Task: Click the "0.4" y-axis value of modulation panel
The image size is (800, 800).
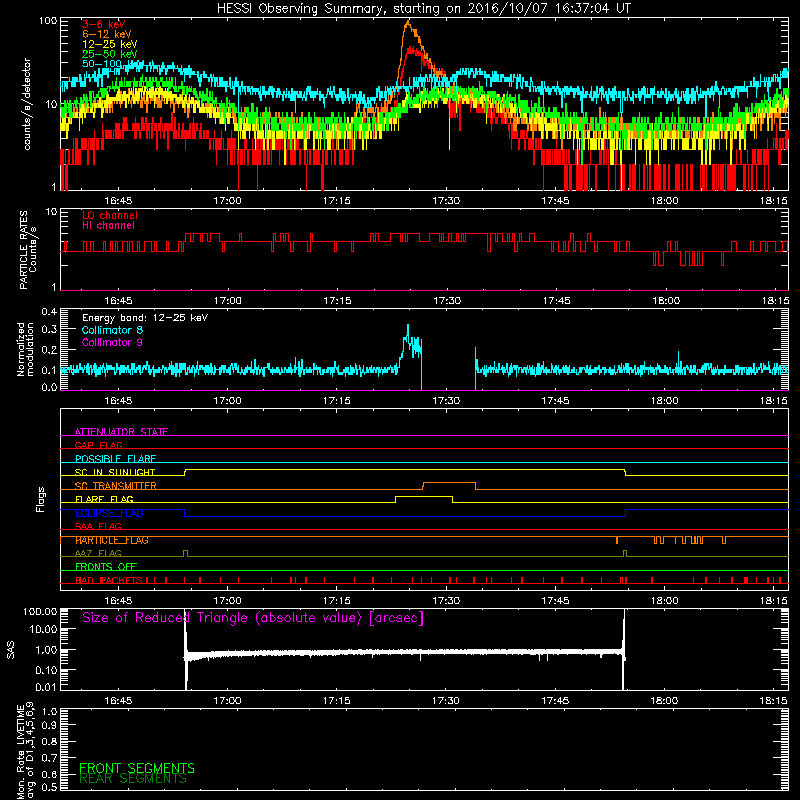Action: pos(49,312)
